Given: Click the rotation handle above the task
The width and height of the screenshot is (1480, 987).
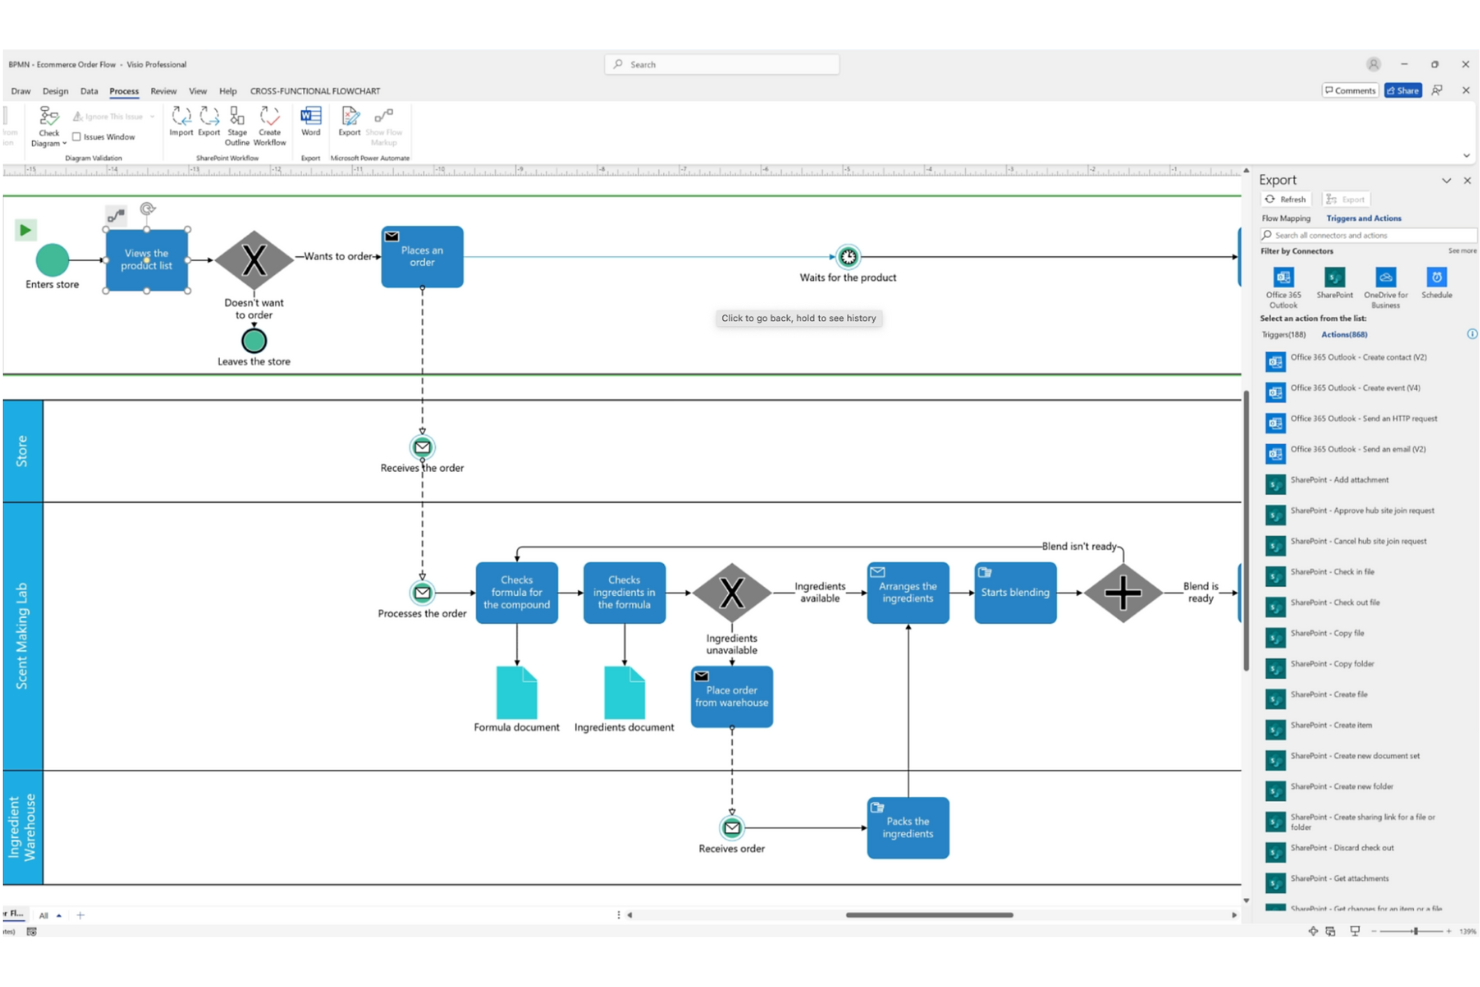Looking at the screenshot, I should tap(147, 209).
